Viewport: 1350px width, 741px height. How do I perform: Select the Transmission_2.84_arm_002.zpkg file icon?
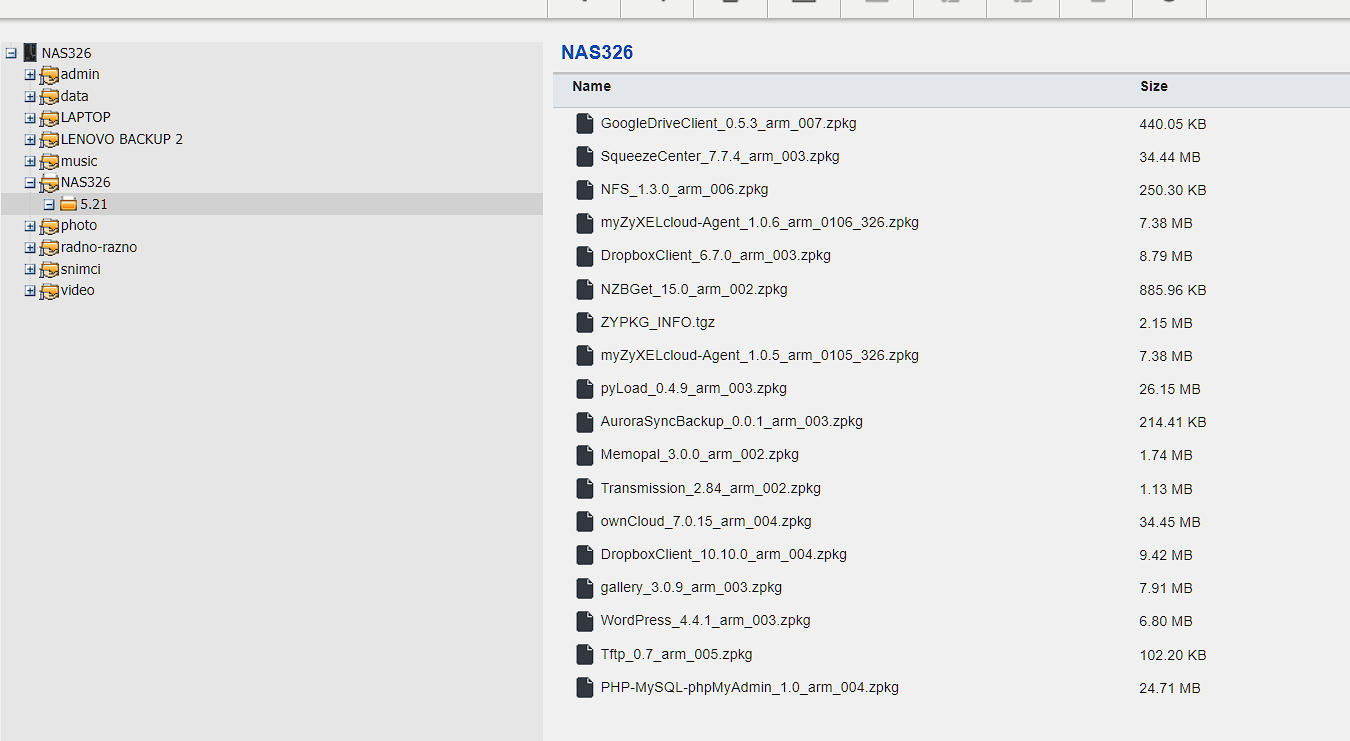pos(585,489)
